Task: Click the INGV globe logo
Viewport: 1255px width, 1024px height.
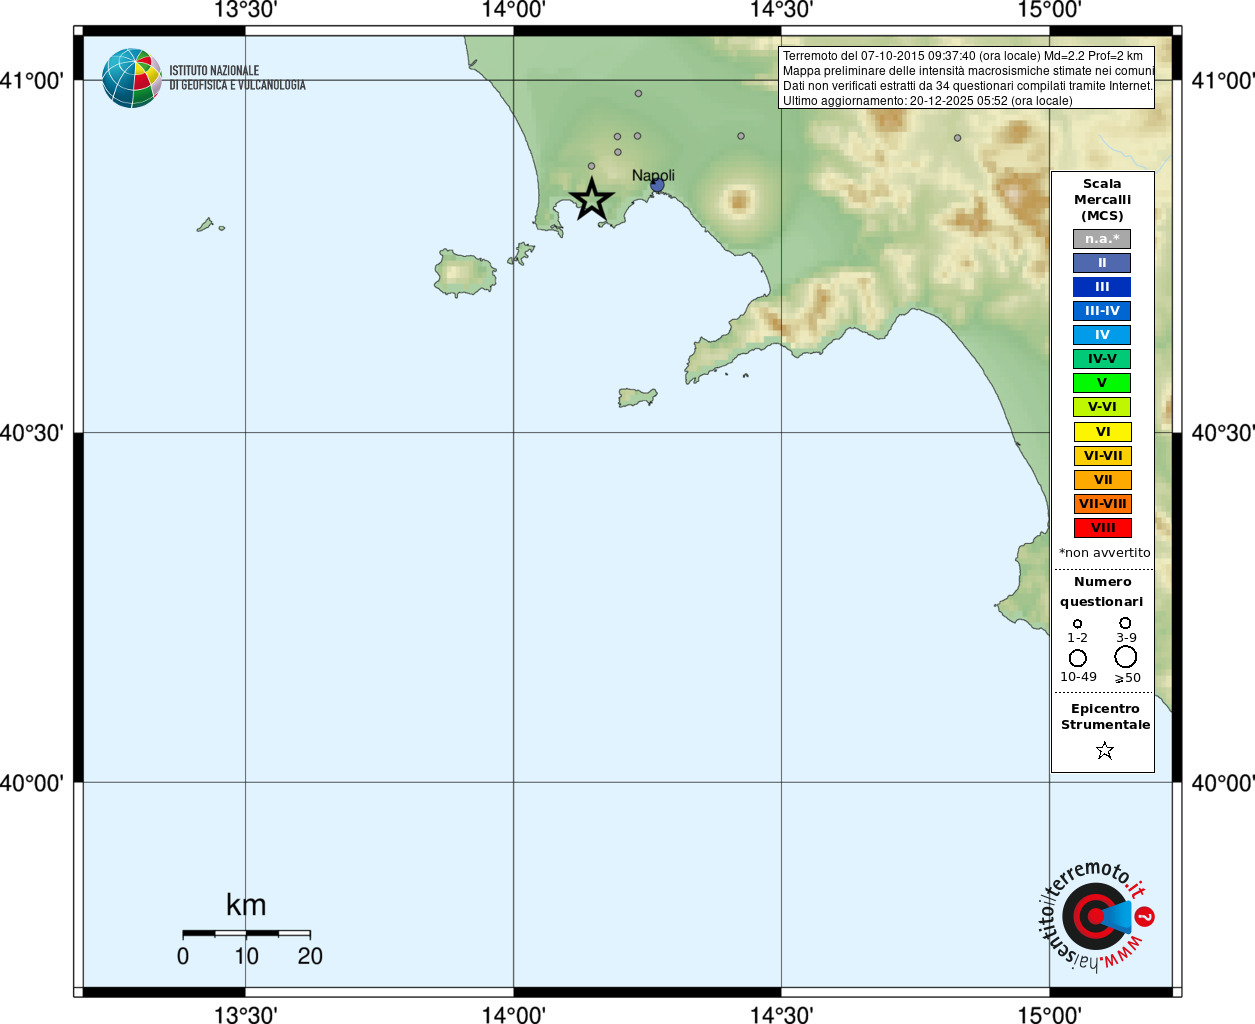Action: tap(131, 78)
